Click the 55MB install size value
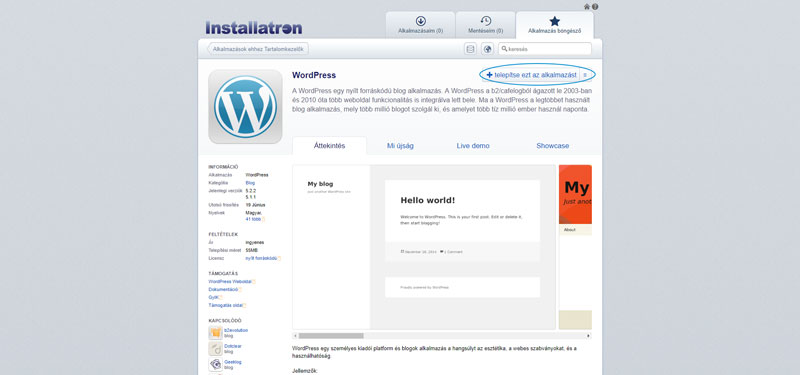This screenshot has height=375, width=800. coord(252,251)
